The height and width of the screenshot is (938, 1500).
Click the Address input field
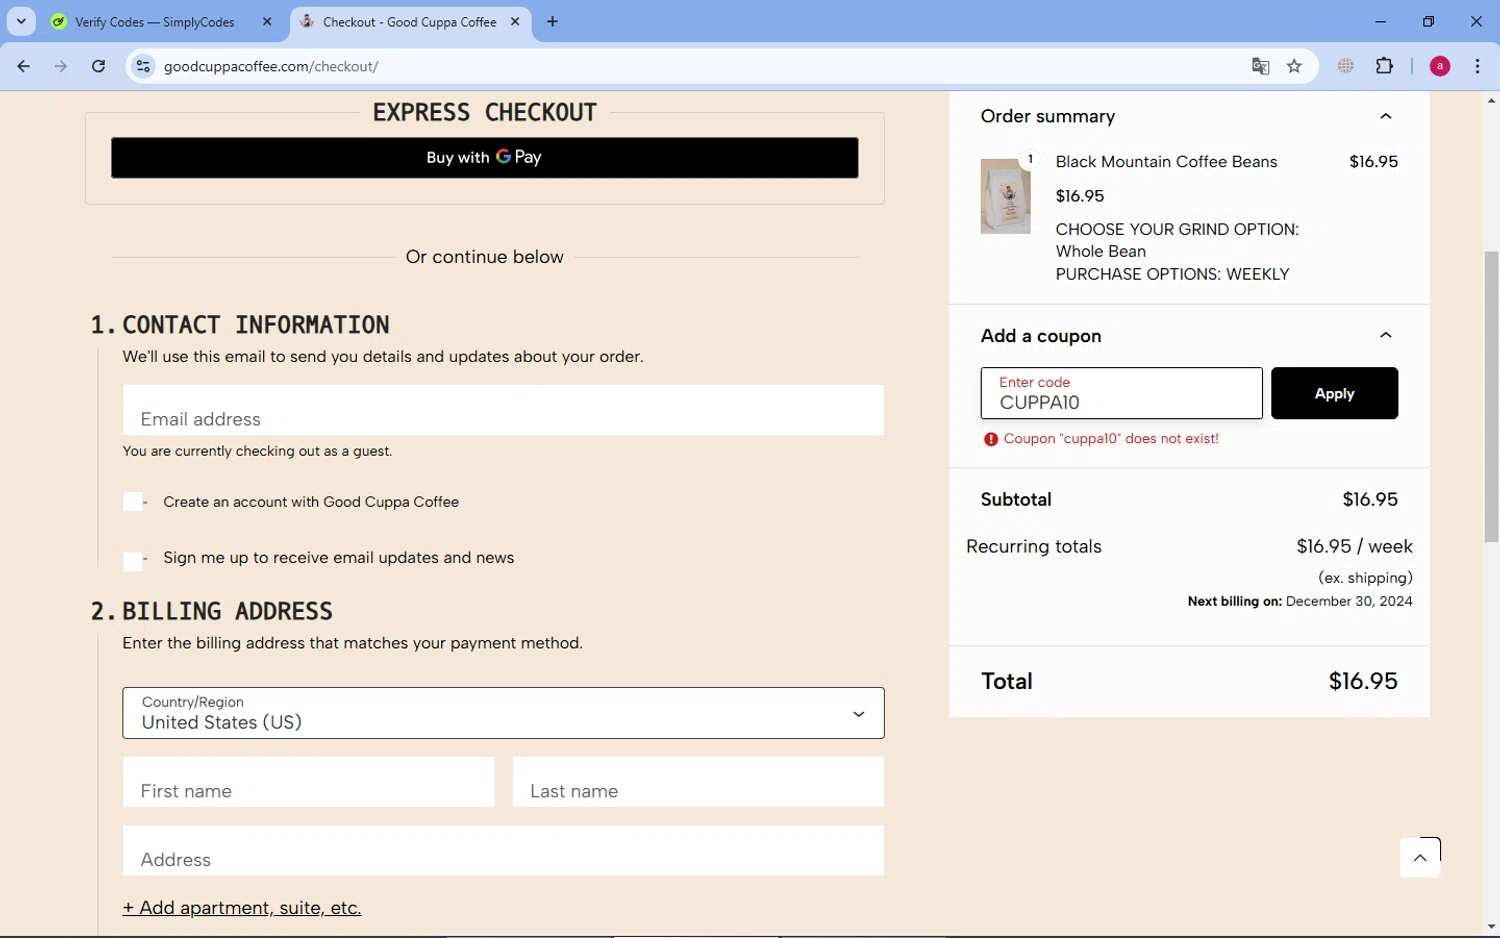pos(503,851)
